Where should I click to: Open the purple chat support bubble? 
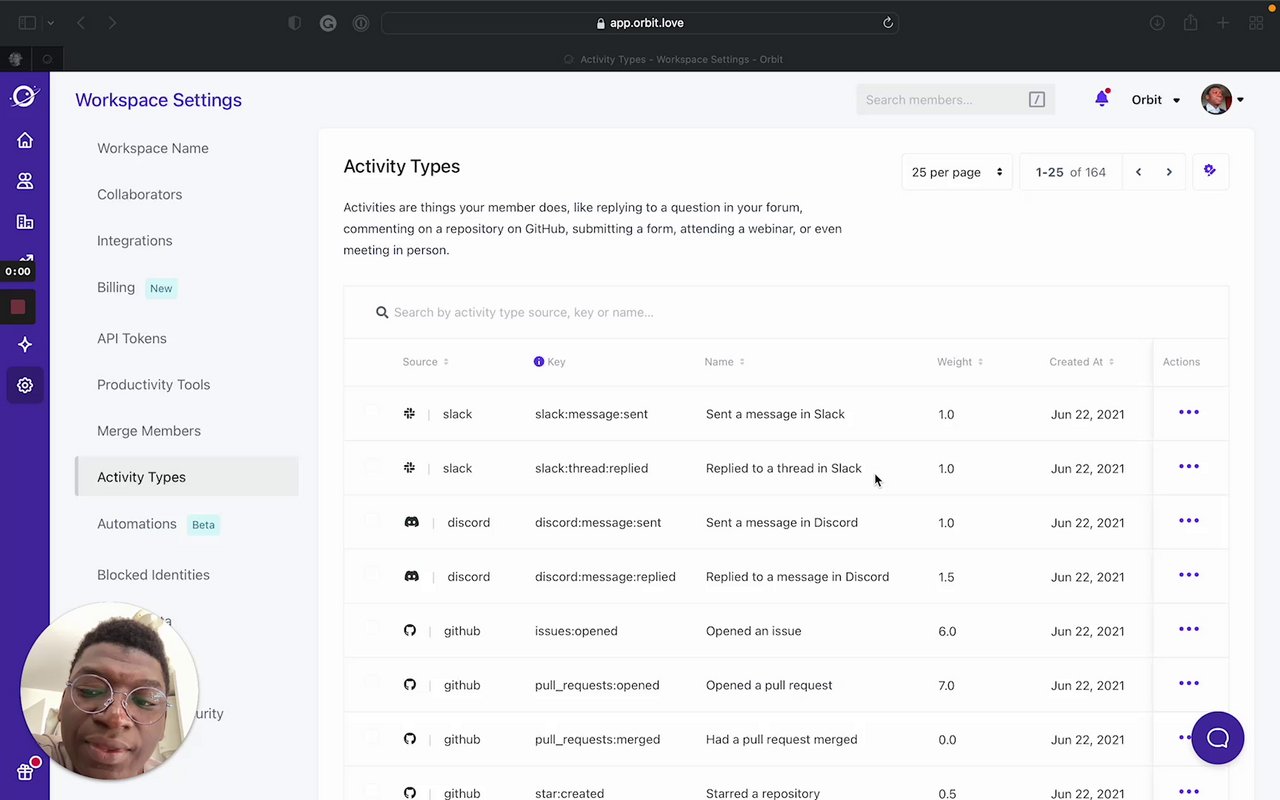pyautogui.click(x=1217, y=739)
